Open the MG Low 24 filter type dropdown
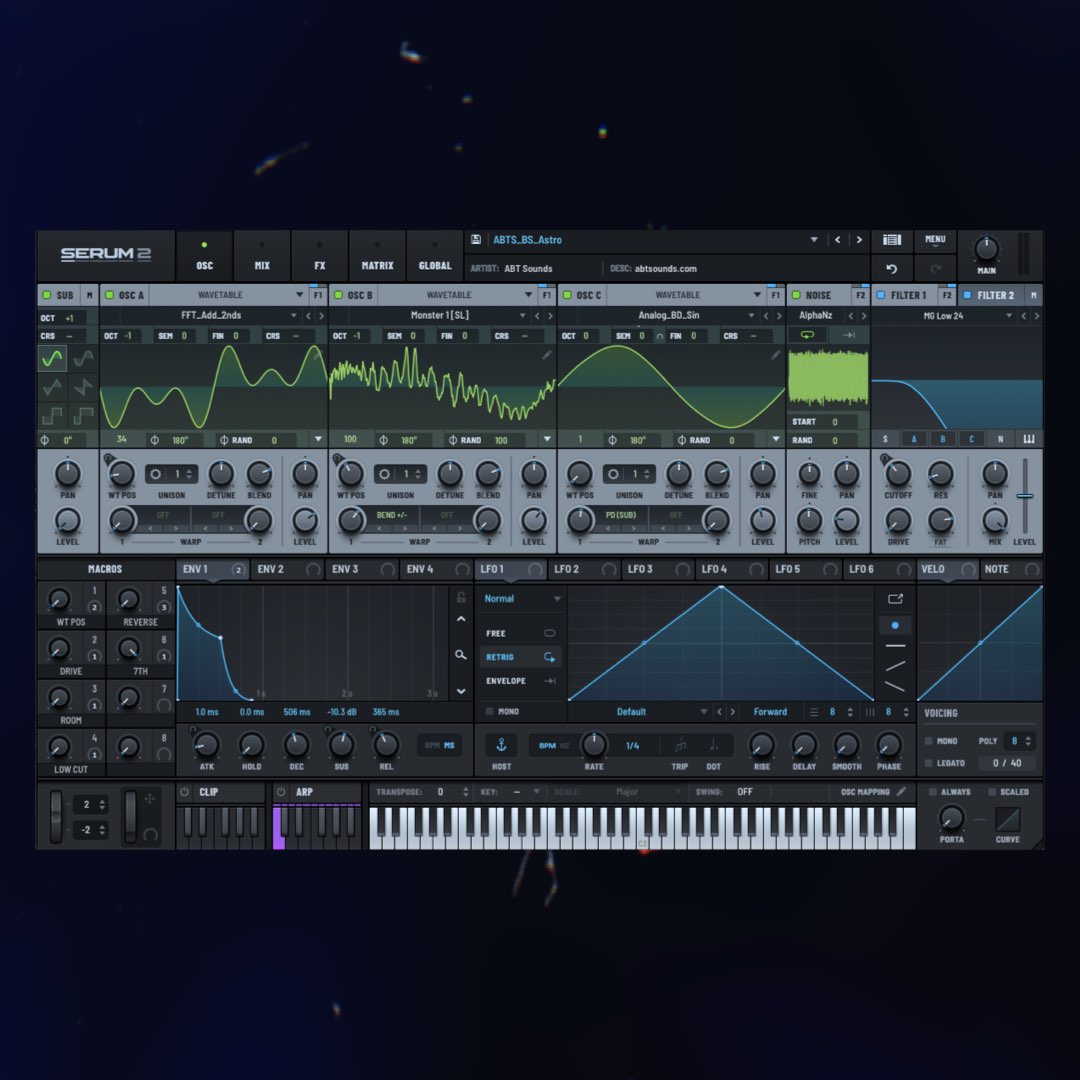 (1009, 316)
